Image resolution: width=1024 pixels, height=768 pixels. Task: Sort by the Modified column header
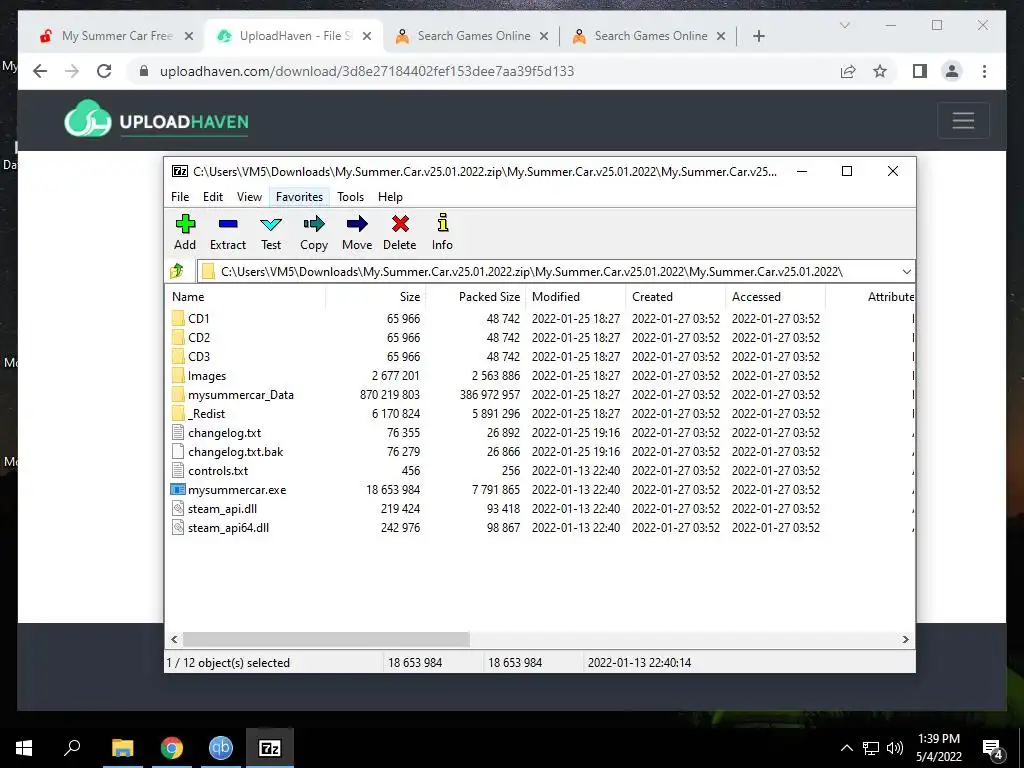coord(576,296)
